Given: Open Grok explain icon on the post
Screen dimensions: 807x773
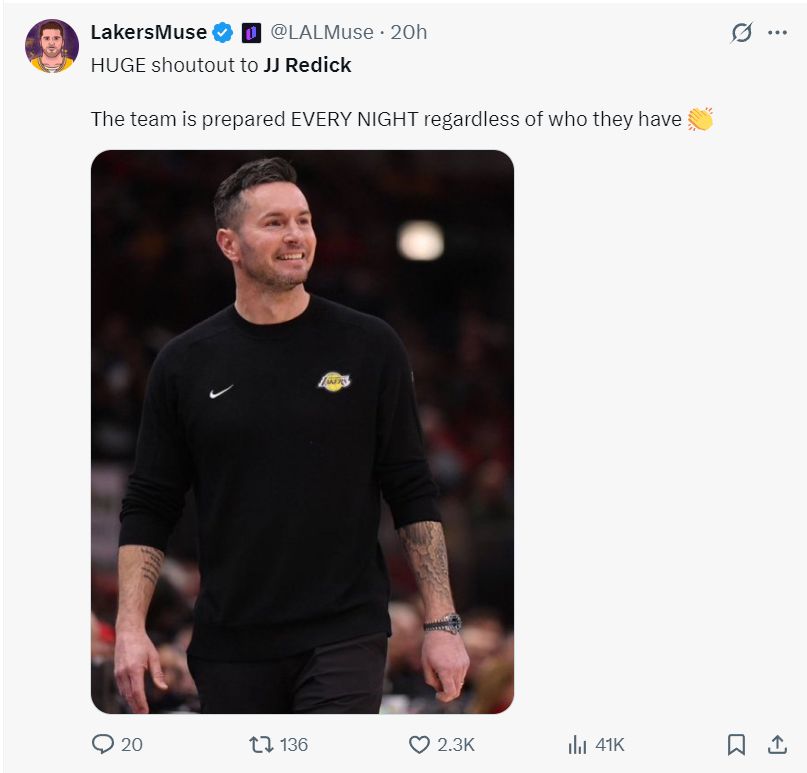Looking at the screenshot, I should (741, 33).
